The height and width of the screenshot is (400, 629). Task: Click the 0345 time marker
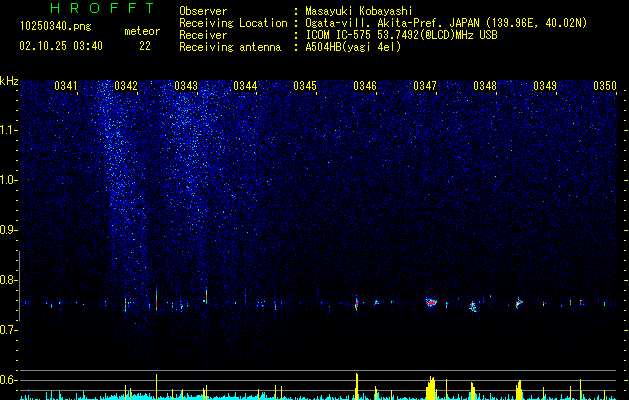pyautogui.click(x=305, y=86)
